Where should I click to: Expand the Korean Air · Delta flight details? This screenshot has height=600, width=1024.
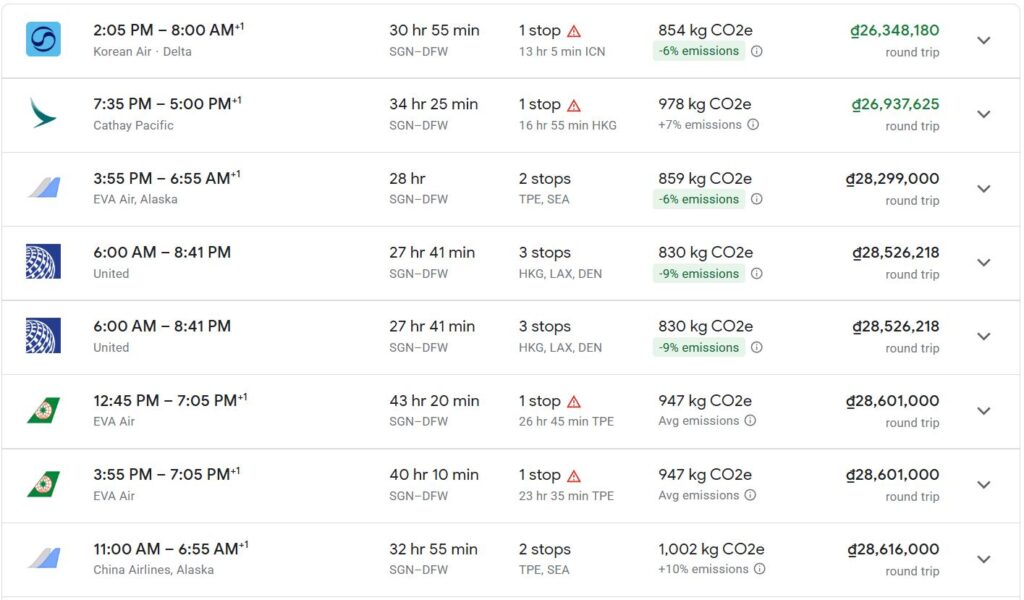click(983, 40)
